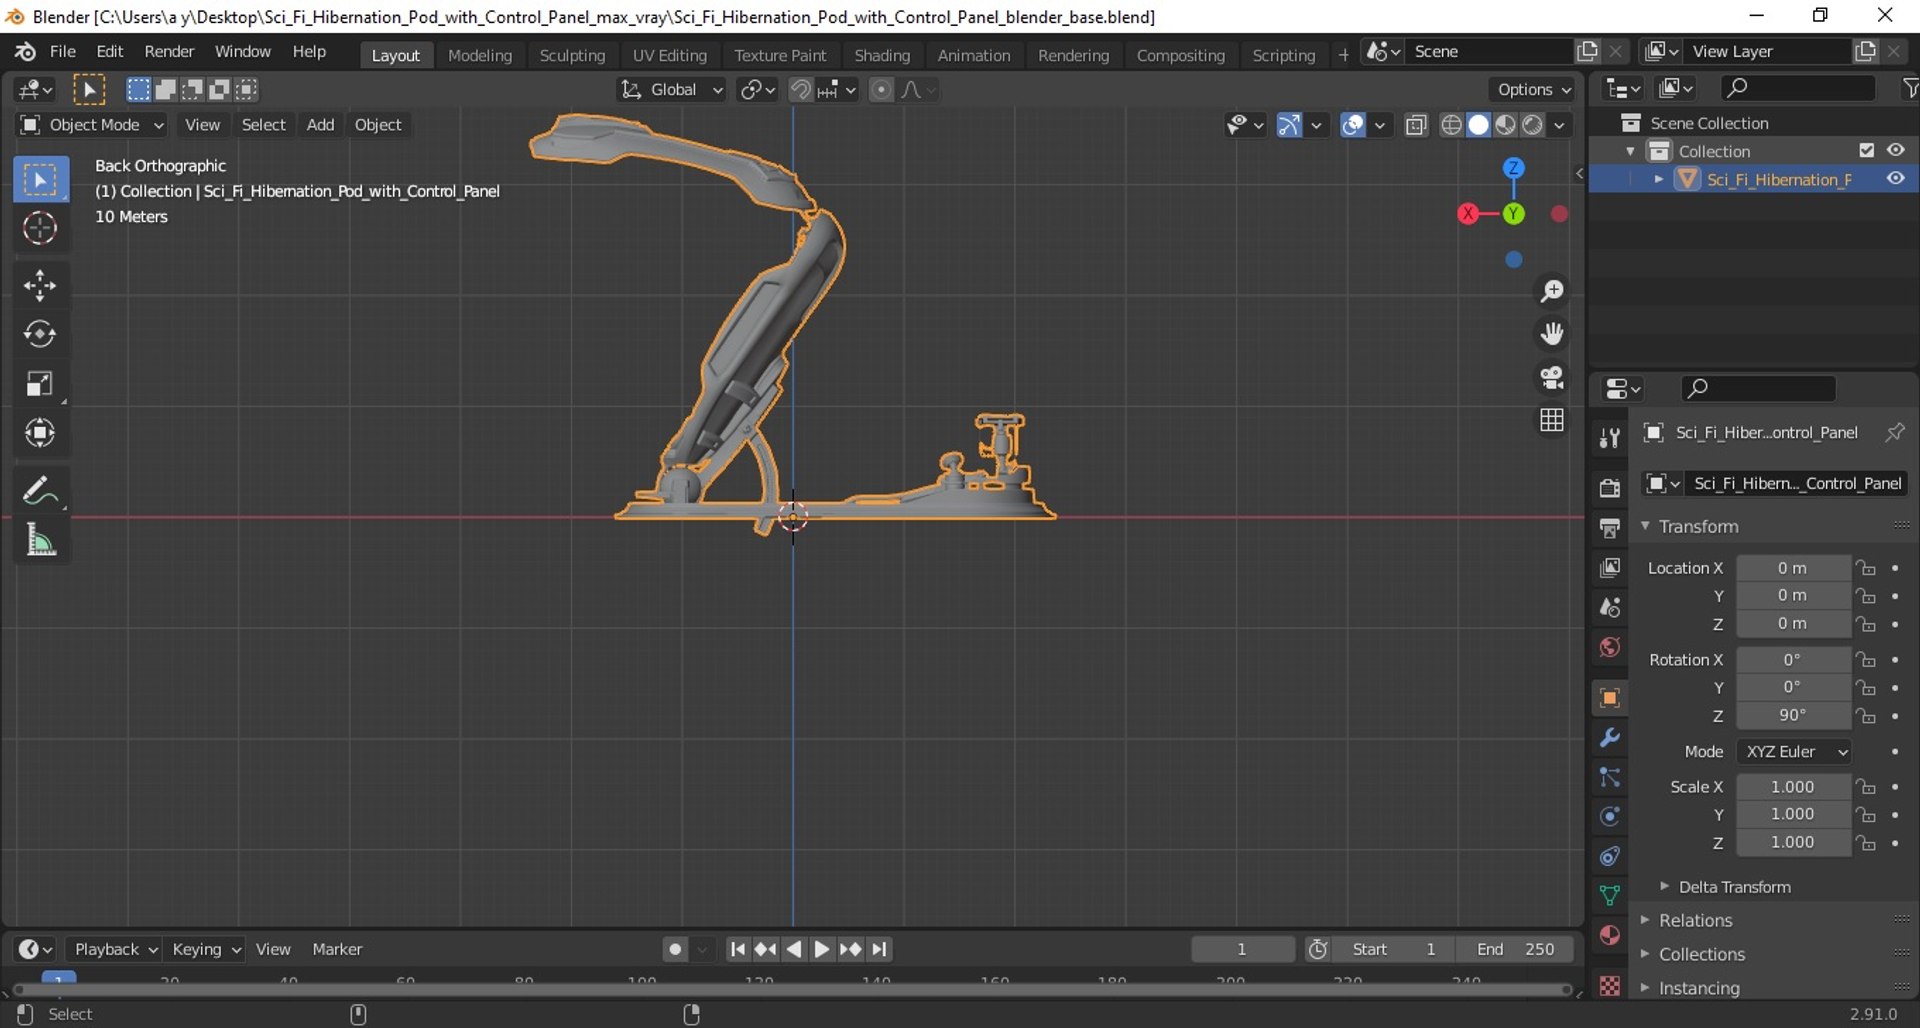Open the Options dropdown
This screenshot has width=1920, height=1028.
1533,90
